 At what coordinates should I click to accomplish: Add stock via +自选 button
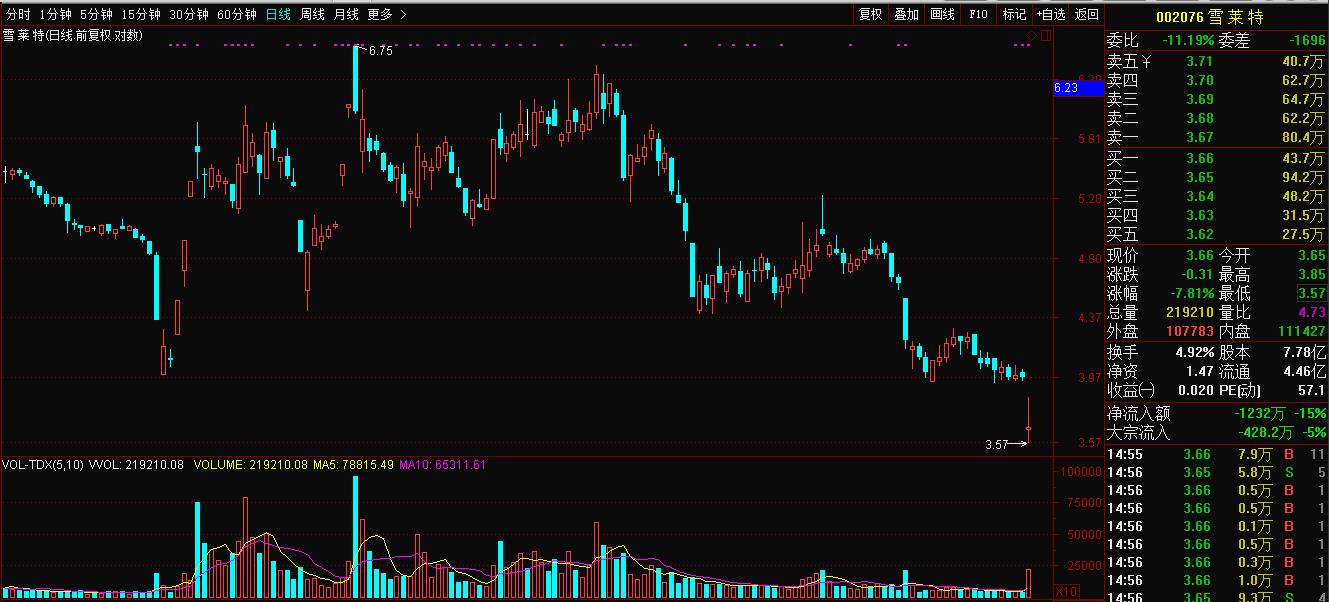[1050, 14]
